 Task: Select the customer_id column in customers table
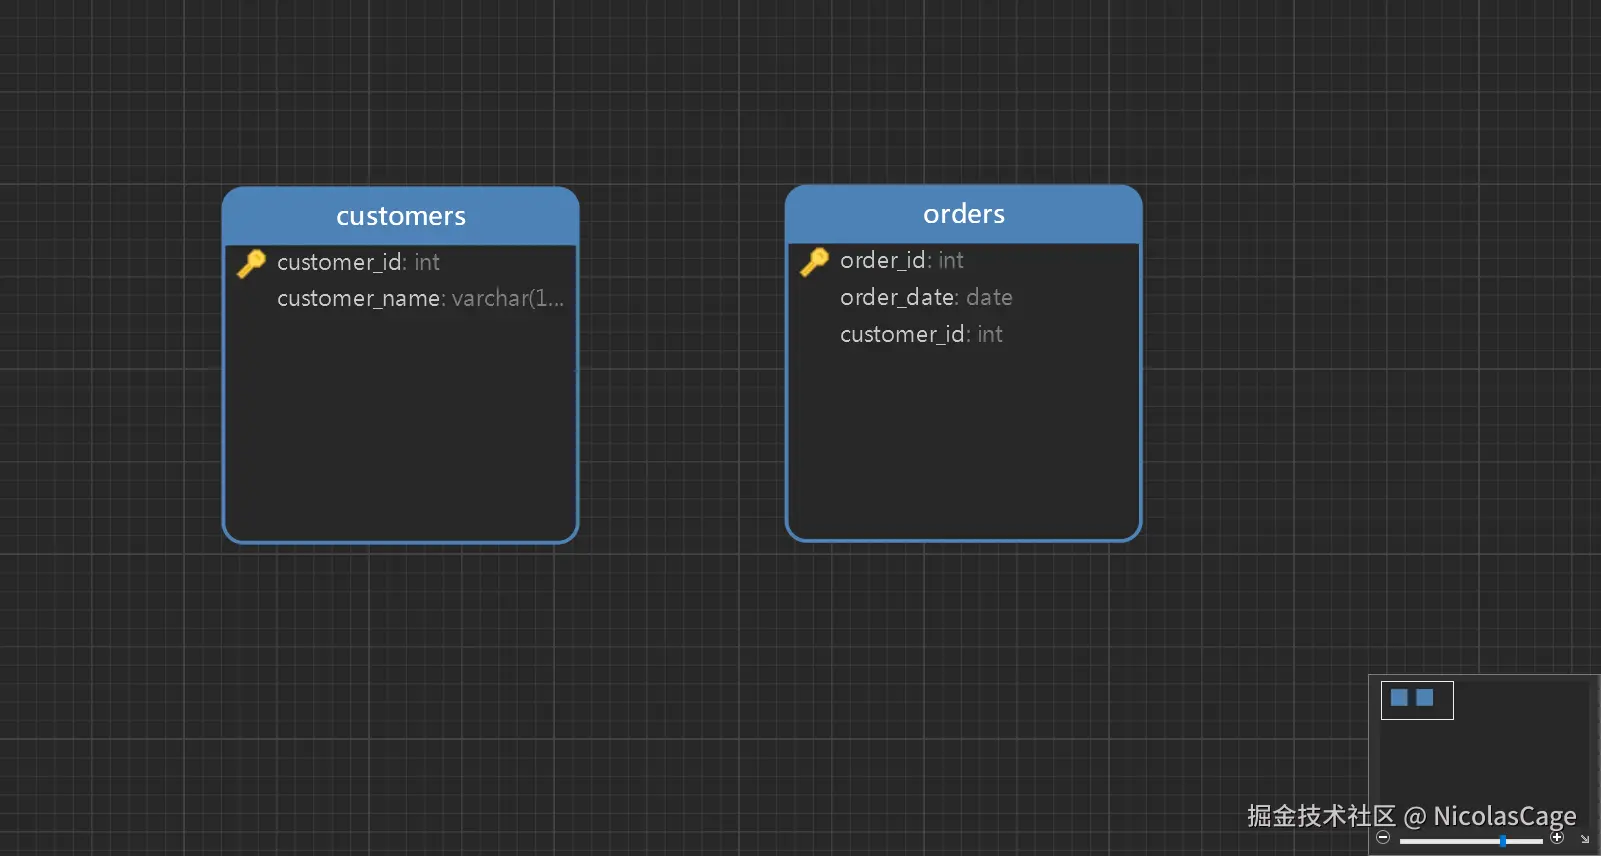coord(358,262)
